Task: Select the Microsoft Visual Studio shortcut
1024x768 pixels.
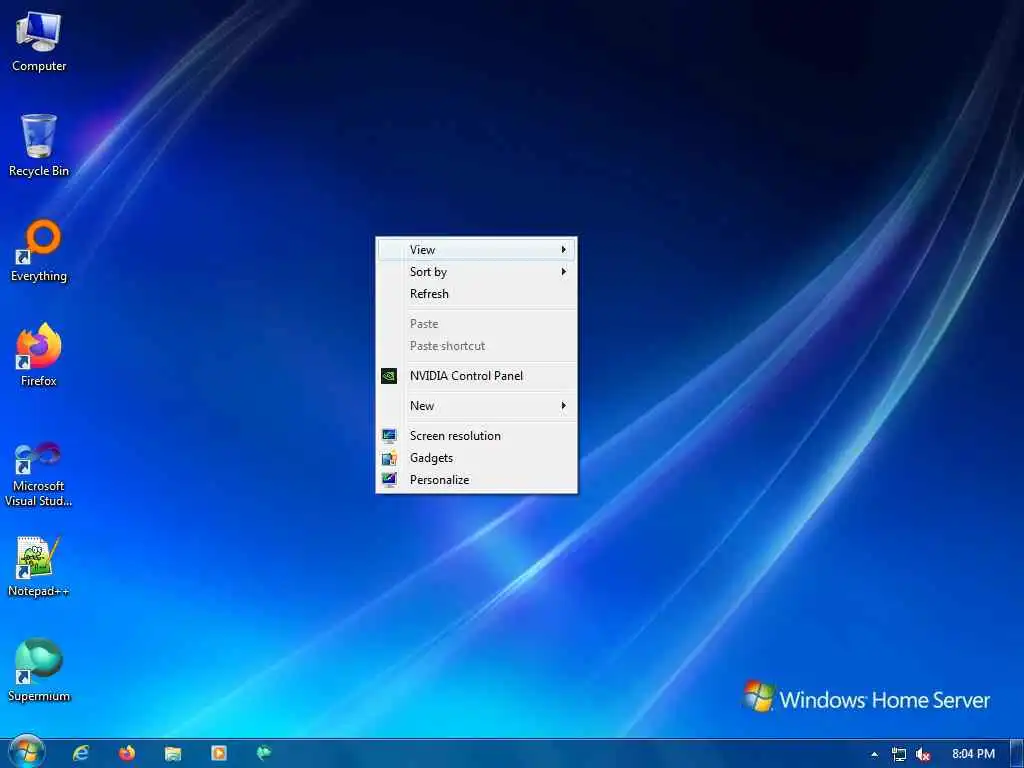Action: tap(39, 475)
